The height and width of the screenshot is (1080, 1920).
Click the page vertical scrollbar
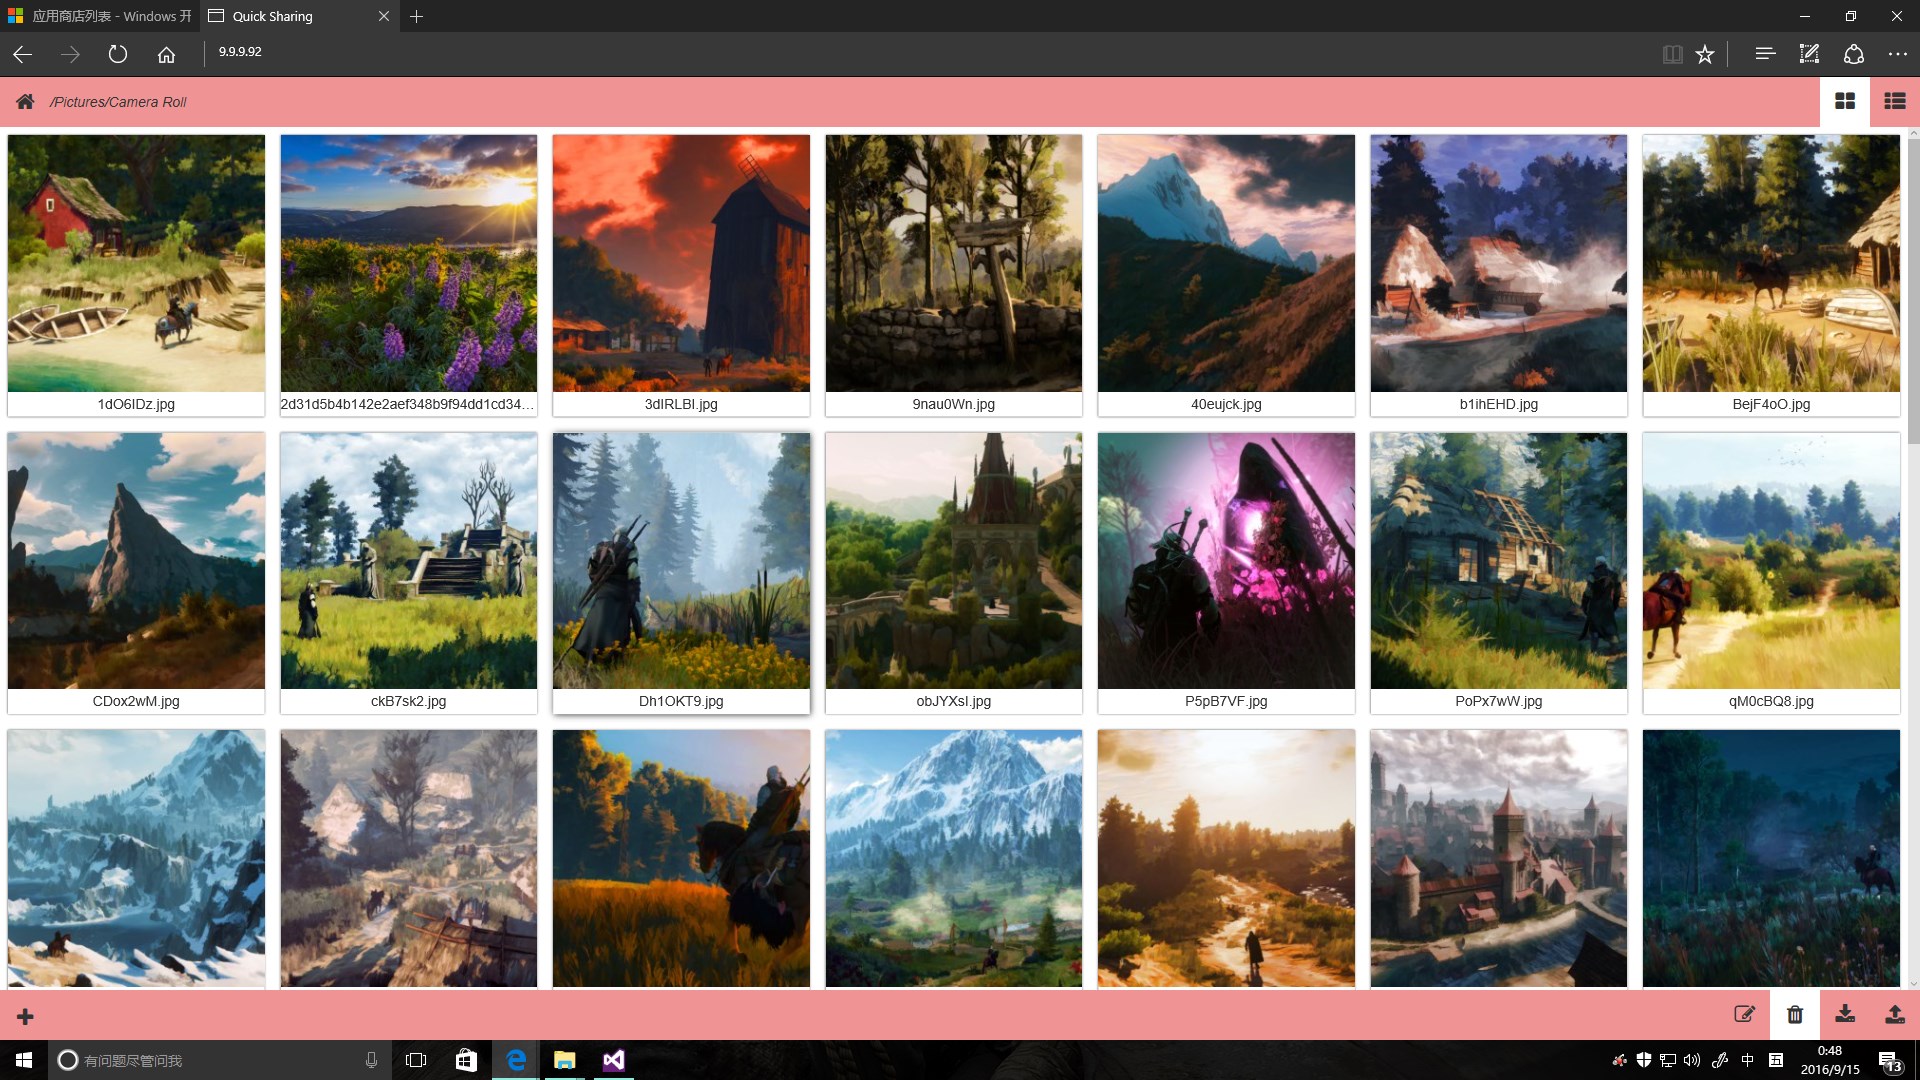1913,290
